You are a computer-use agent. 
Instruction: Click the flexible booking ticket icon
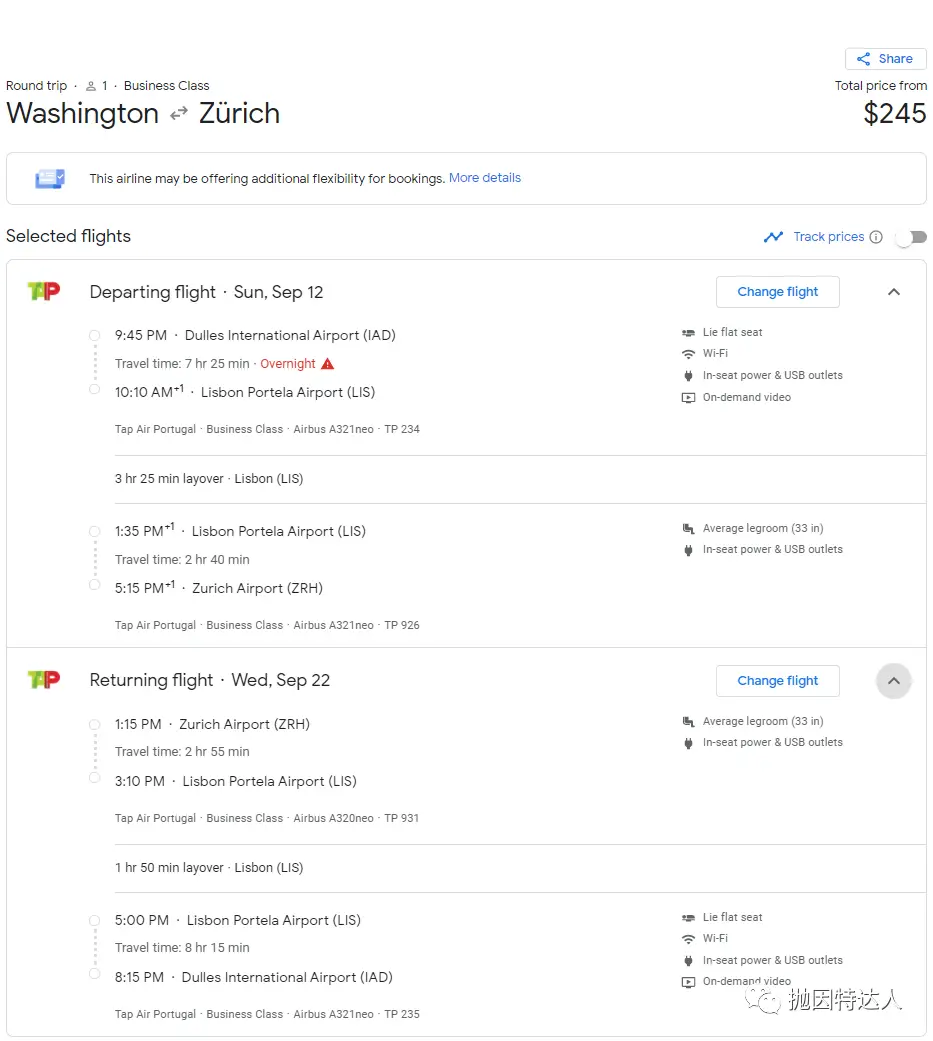(50, 179)
